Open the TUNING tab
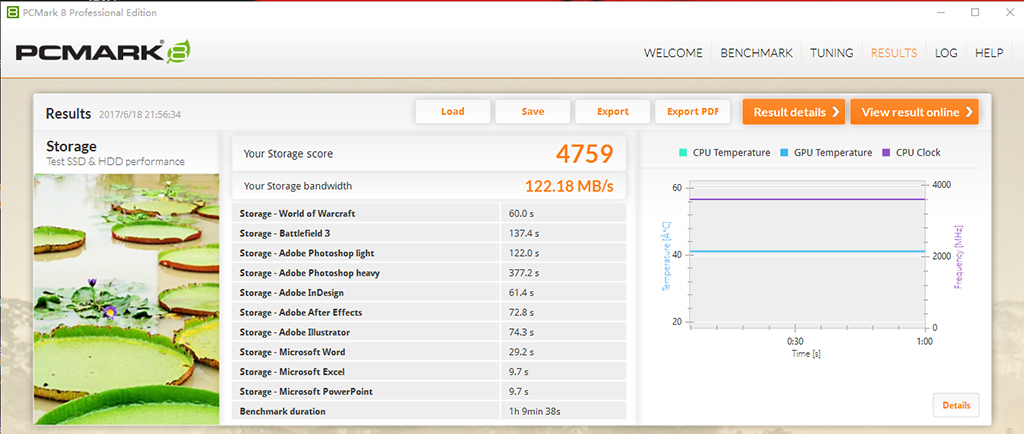1024x434 pixels. 831,54
